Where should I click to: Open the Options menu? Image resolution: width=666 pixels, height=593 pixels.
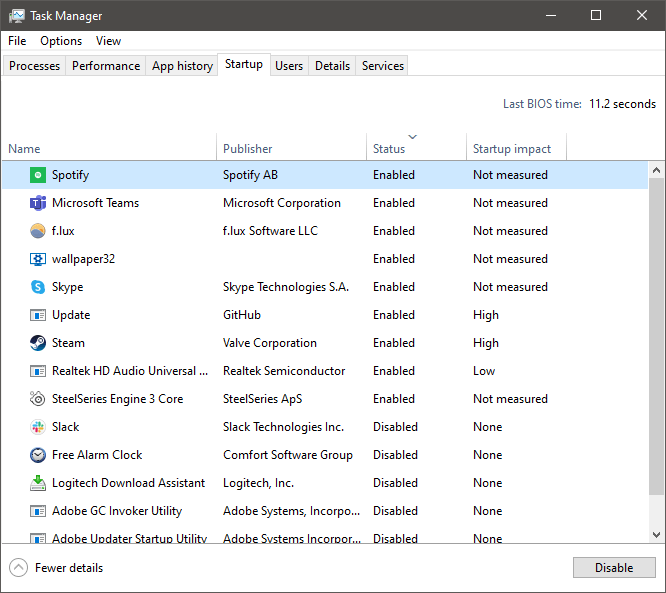point(61,41)
